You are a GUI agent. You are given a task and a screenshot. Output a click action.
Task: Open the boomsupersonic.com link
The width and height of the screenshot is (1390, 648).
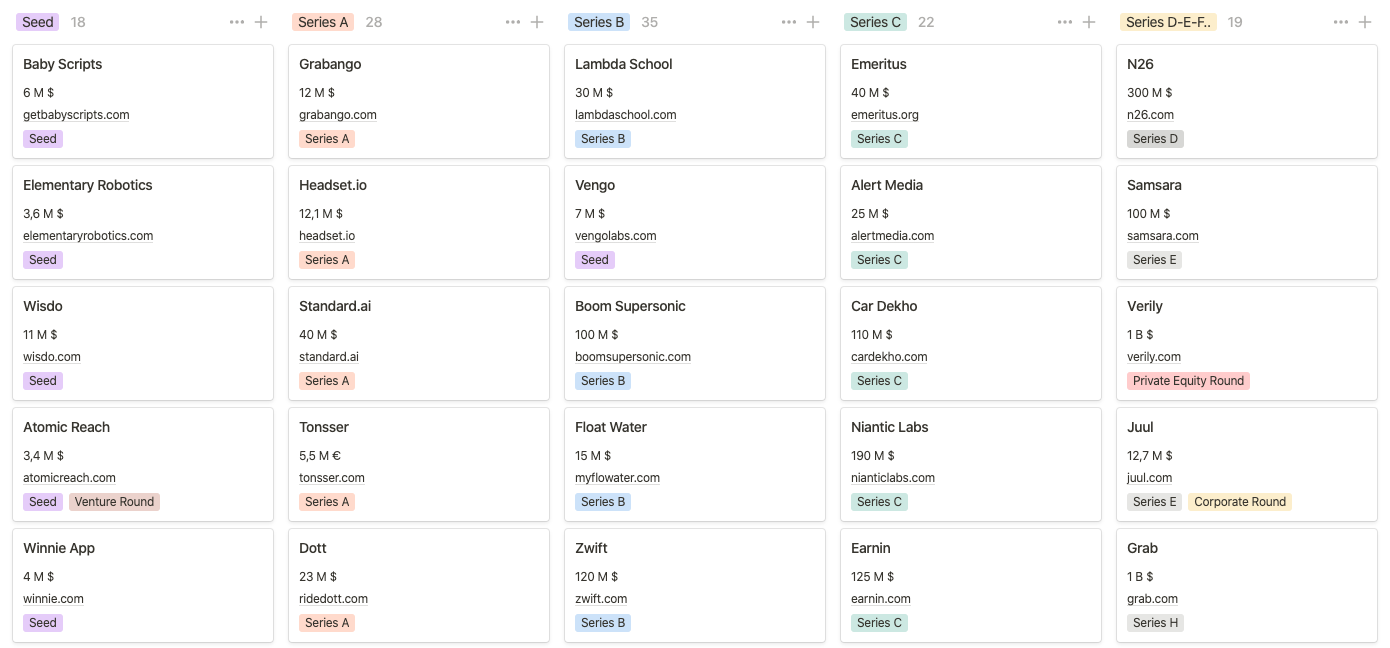click(x=633, y=357)
